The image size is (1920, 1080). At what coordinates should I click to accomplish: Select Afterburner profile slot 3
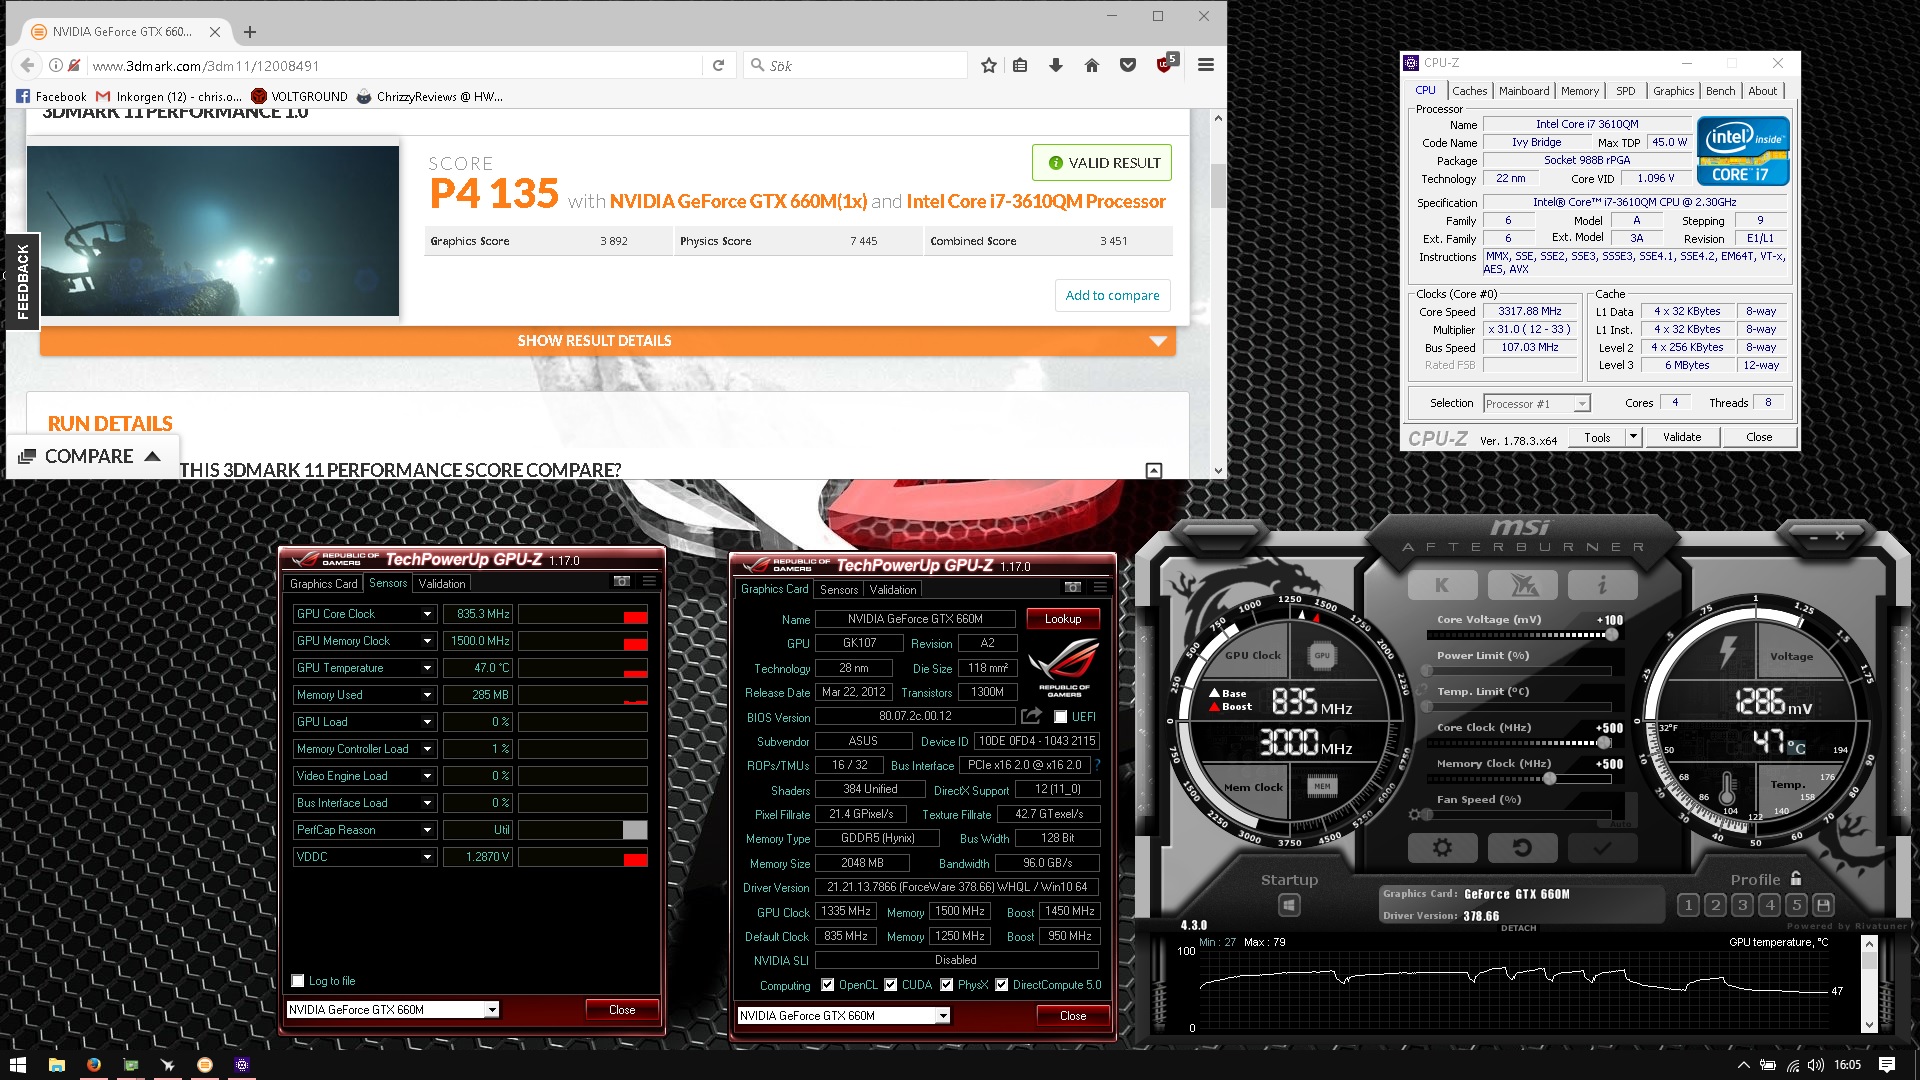tap(1742, 905)
